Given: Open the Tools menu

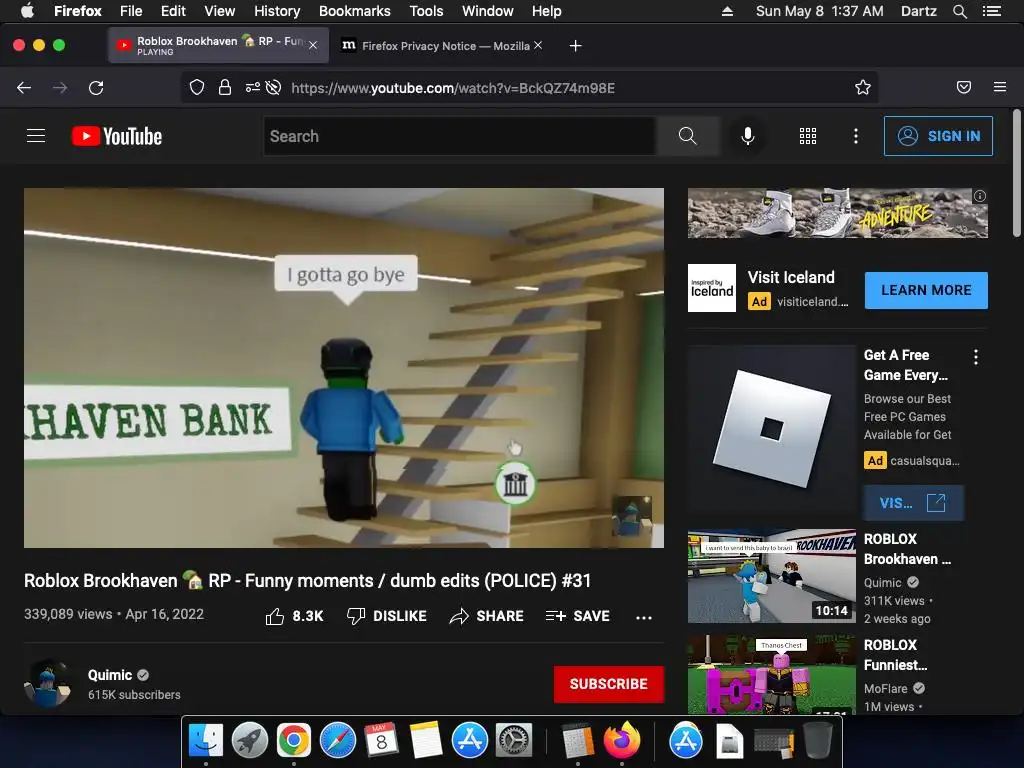Looking at the screenshot, I should point(426,11).
